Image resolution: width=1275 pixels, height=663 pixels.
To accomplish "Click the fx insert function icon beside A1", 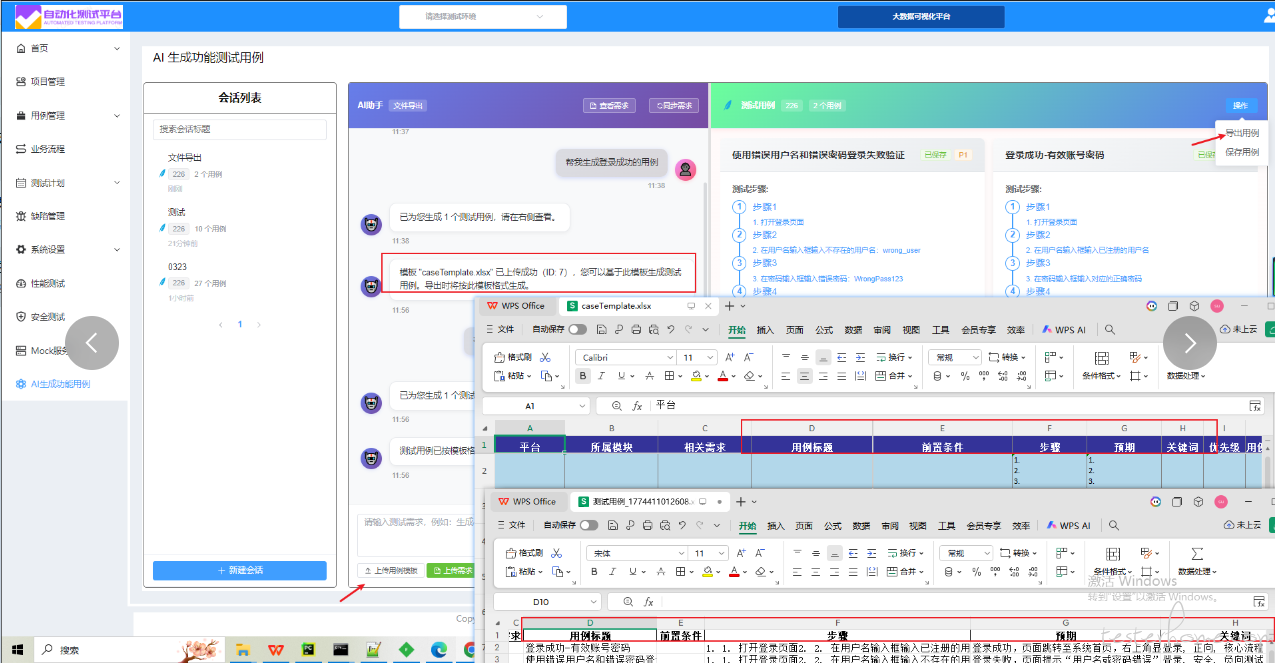I will pos(636,406).
